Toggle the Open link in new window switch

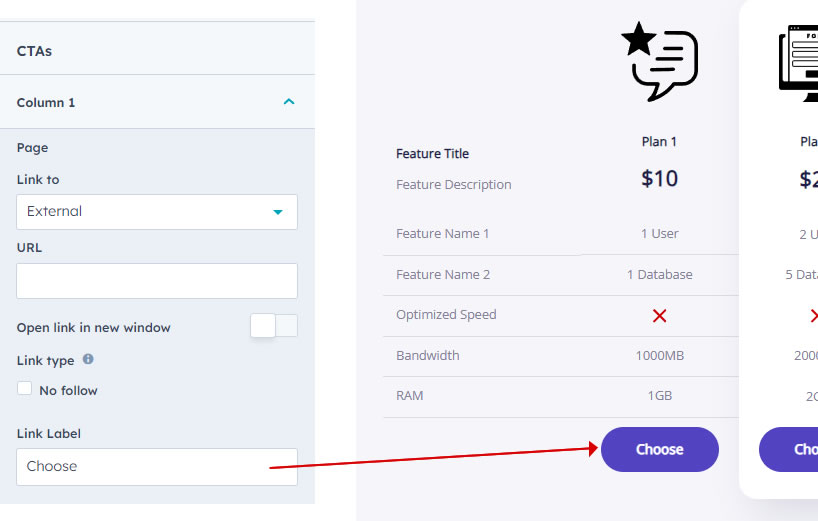point(273,326)
